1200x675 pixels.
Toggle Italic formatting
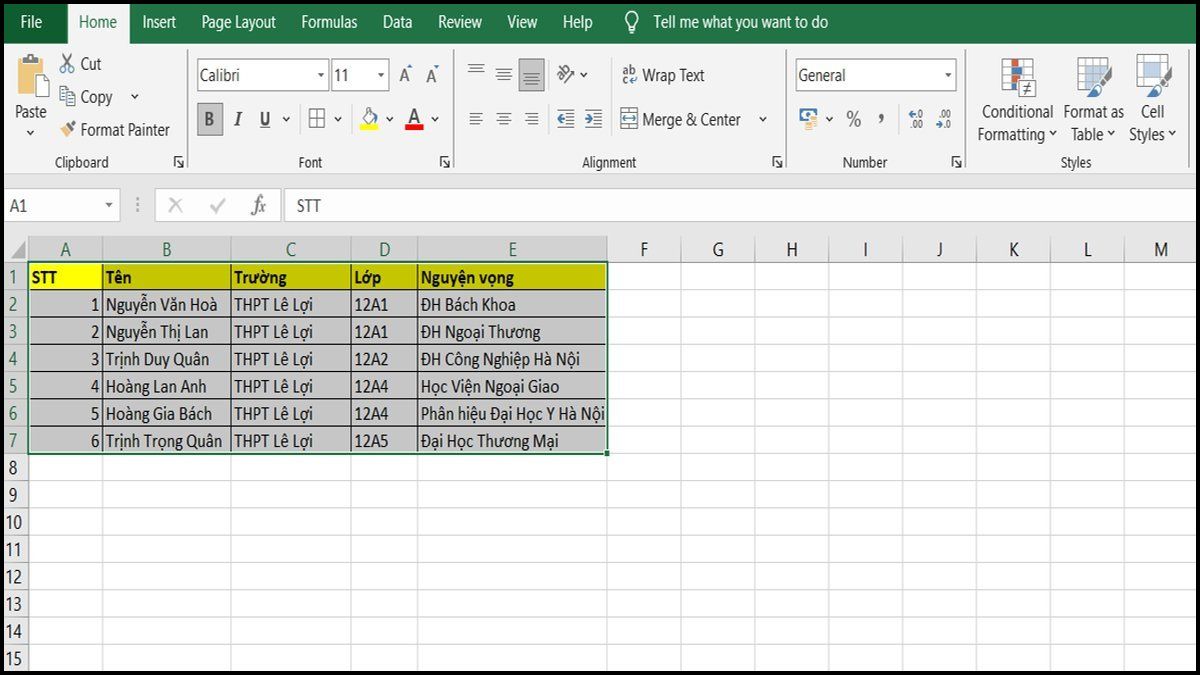click(x=238, y=119)
